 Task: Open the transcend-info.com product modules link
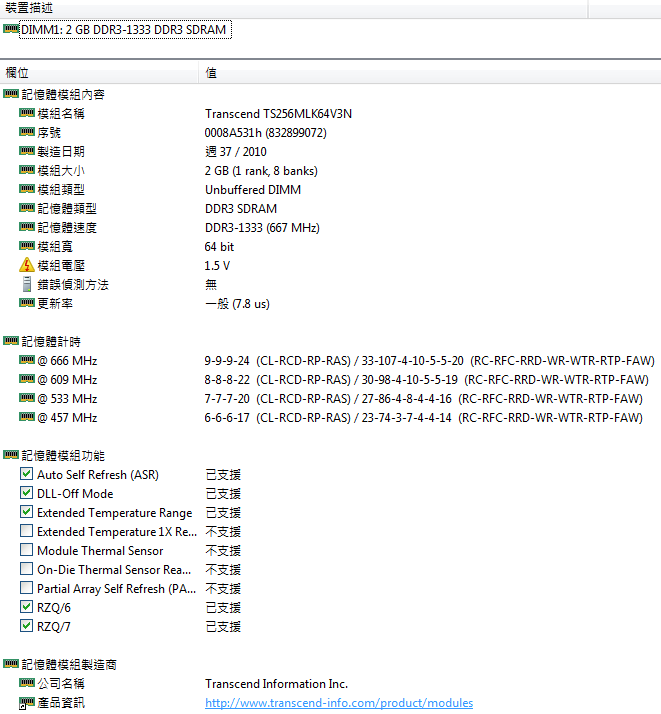pos(339,703)
